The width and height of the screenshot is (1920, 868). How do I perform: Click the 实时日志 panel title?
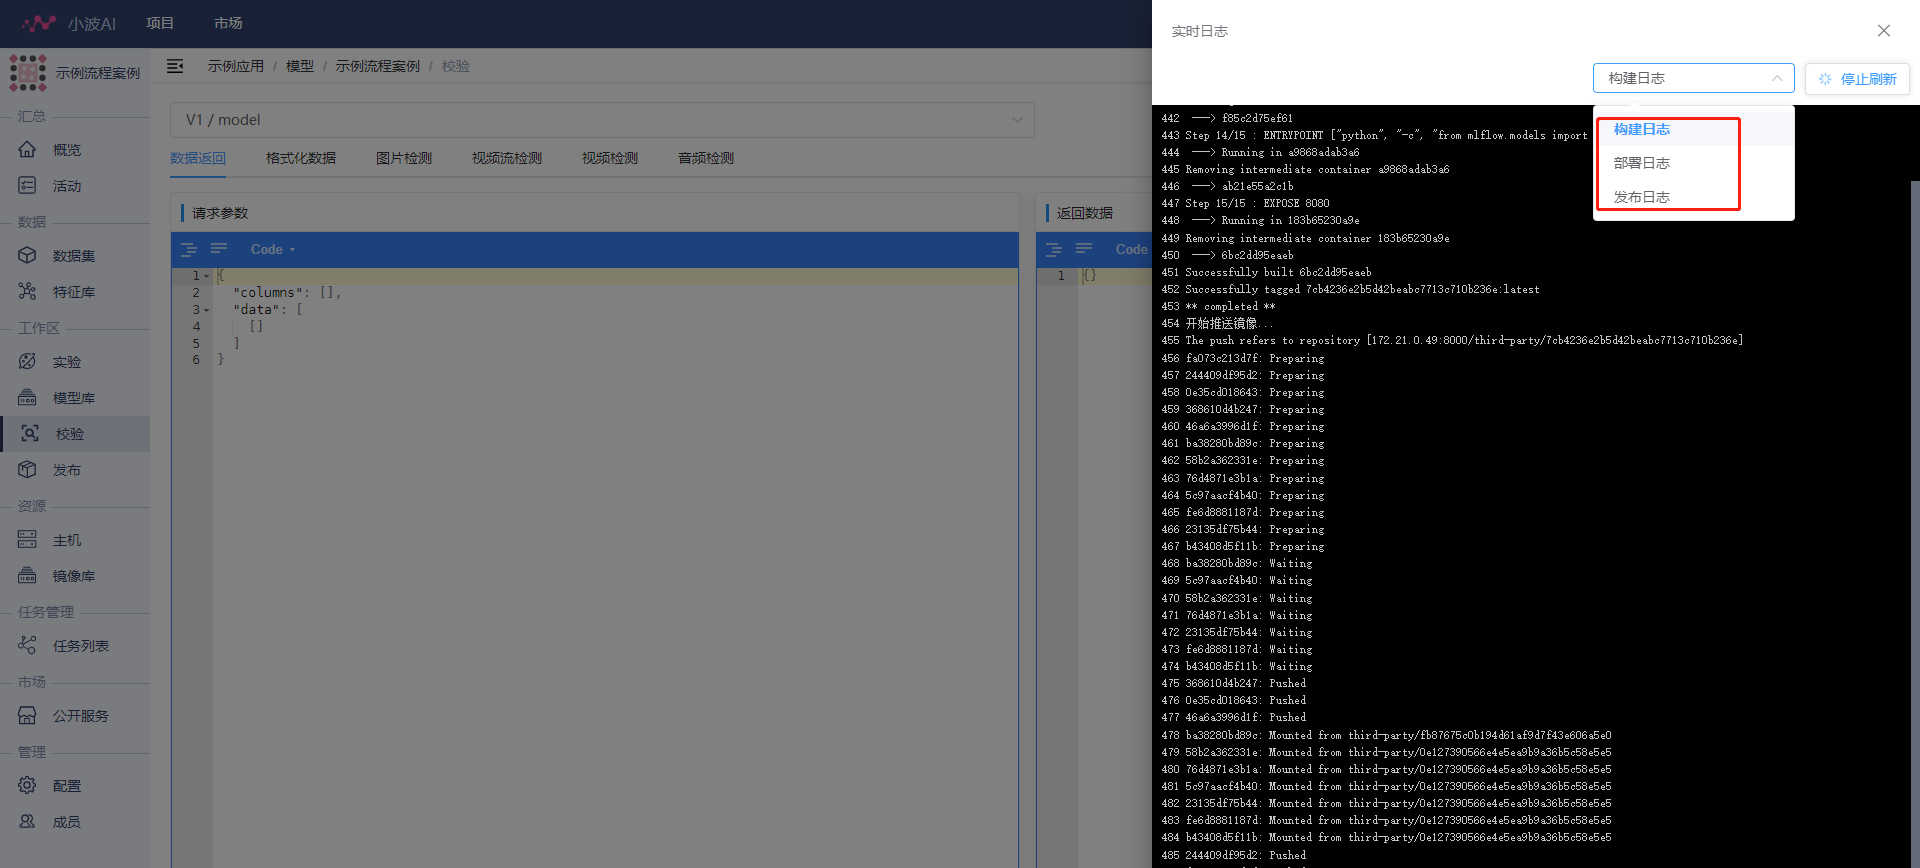[x=1200, y=31]
